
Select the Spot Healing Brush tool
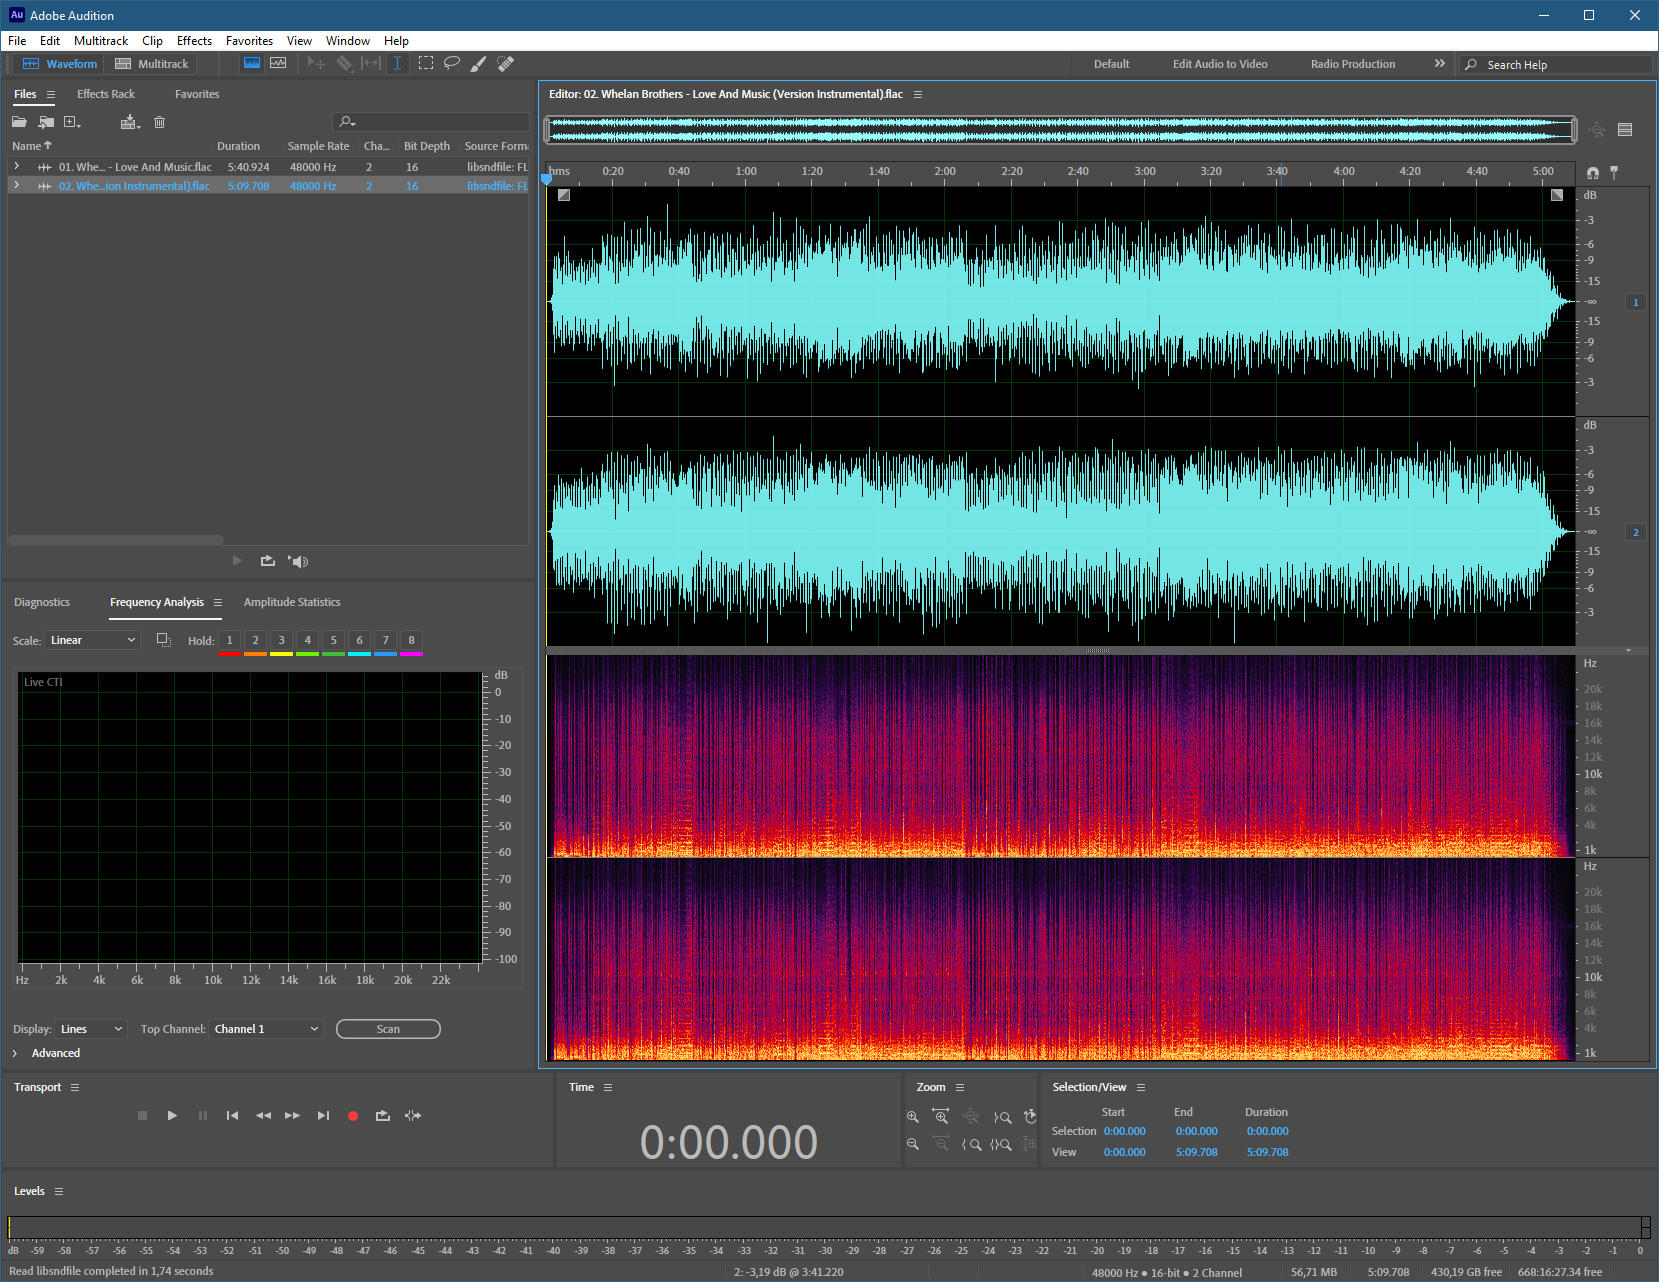click(506, 63)
